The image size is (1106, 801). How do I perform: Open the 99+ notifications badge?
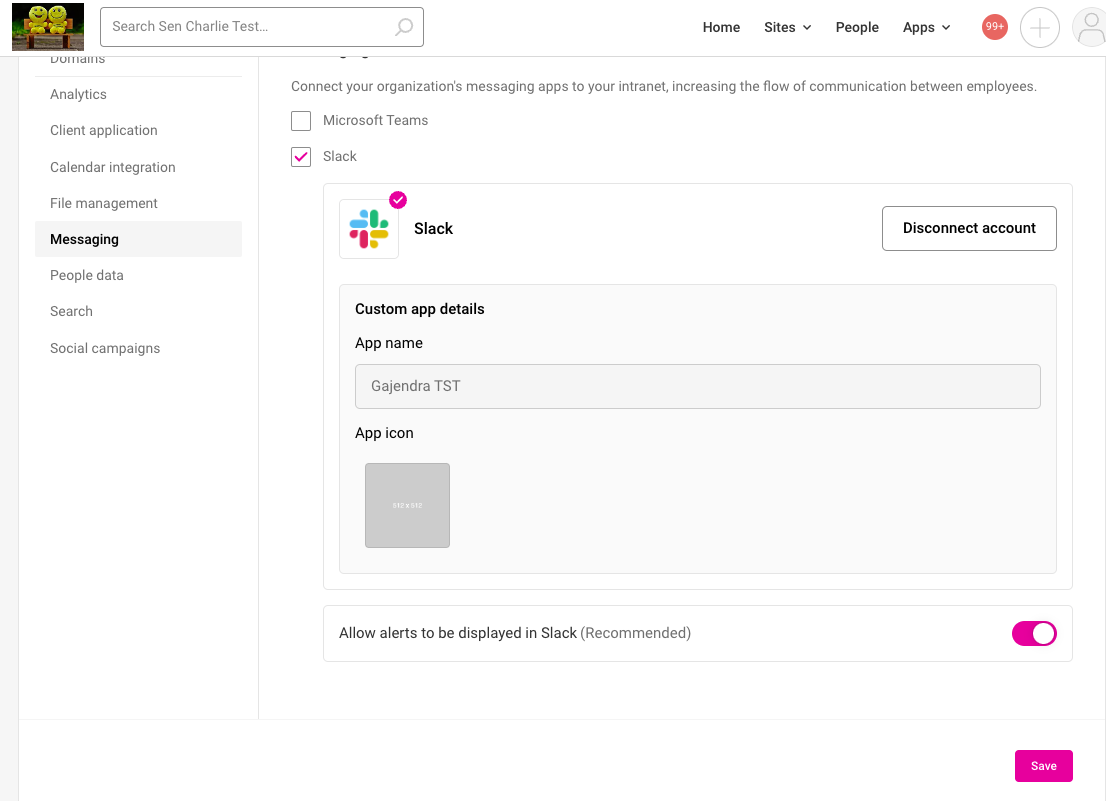pos(994,27)
